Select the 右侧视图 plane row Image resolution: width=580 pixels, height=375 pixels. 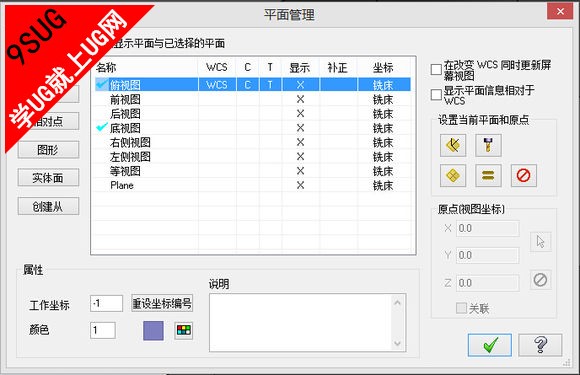click(x=253, y=142)
